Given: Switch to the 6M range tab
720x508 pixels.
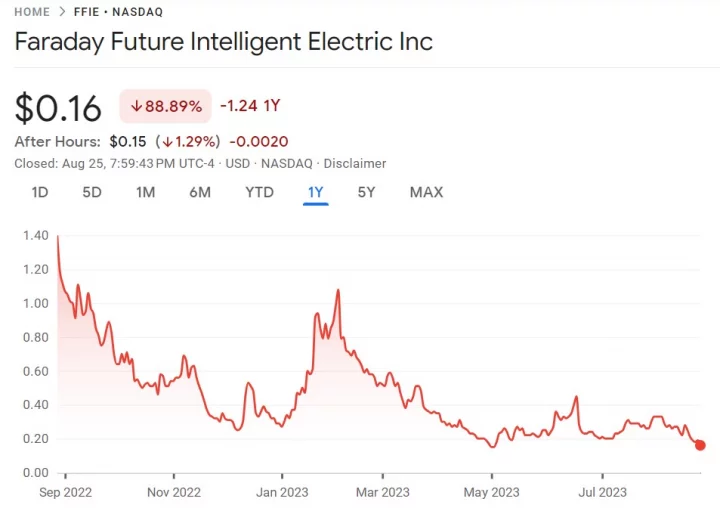Looking at the screenshot, I should (x=200, y=192).
